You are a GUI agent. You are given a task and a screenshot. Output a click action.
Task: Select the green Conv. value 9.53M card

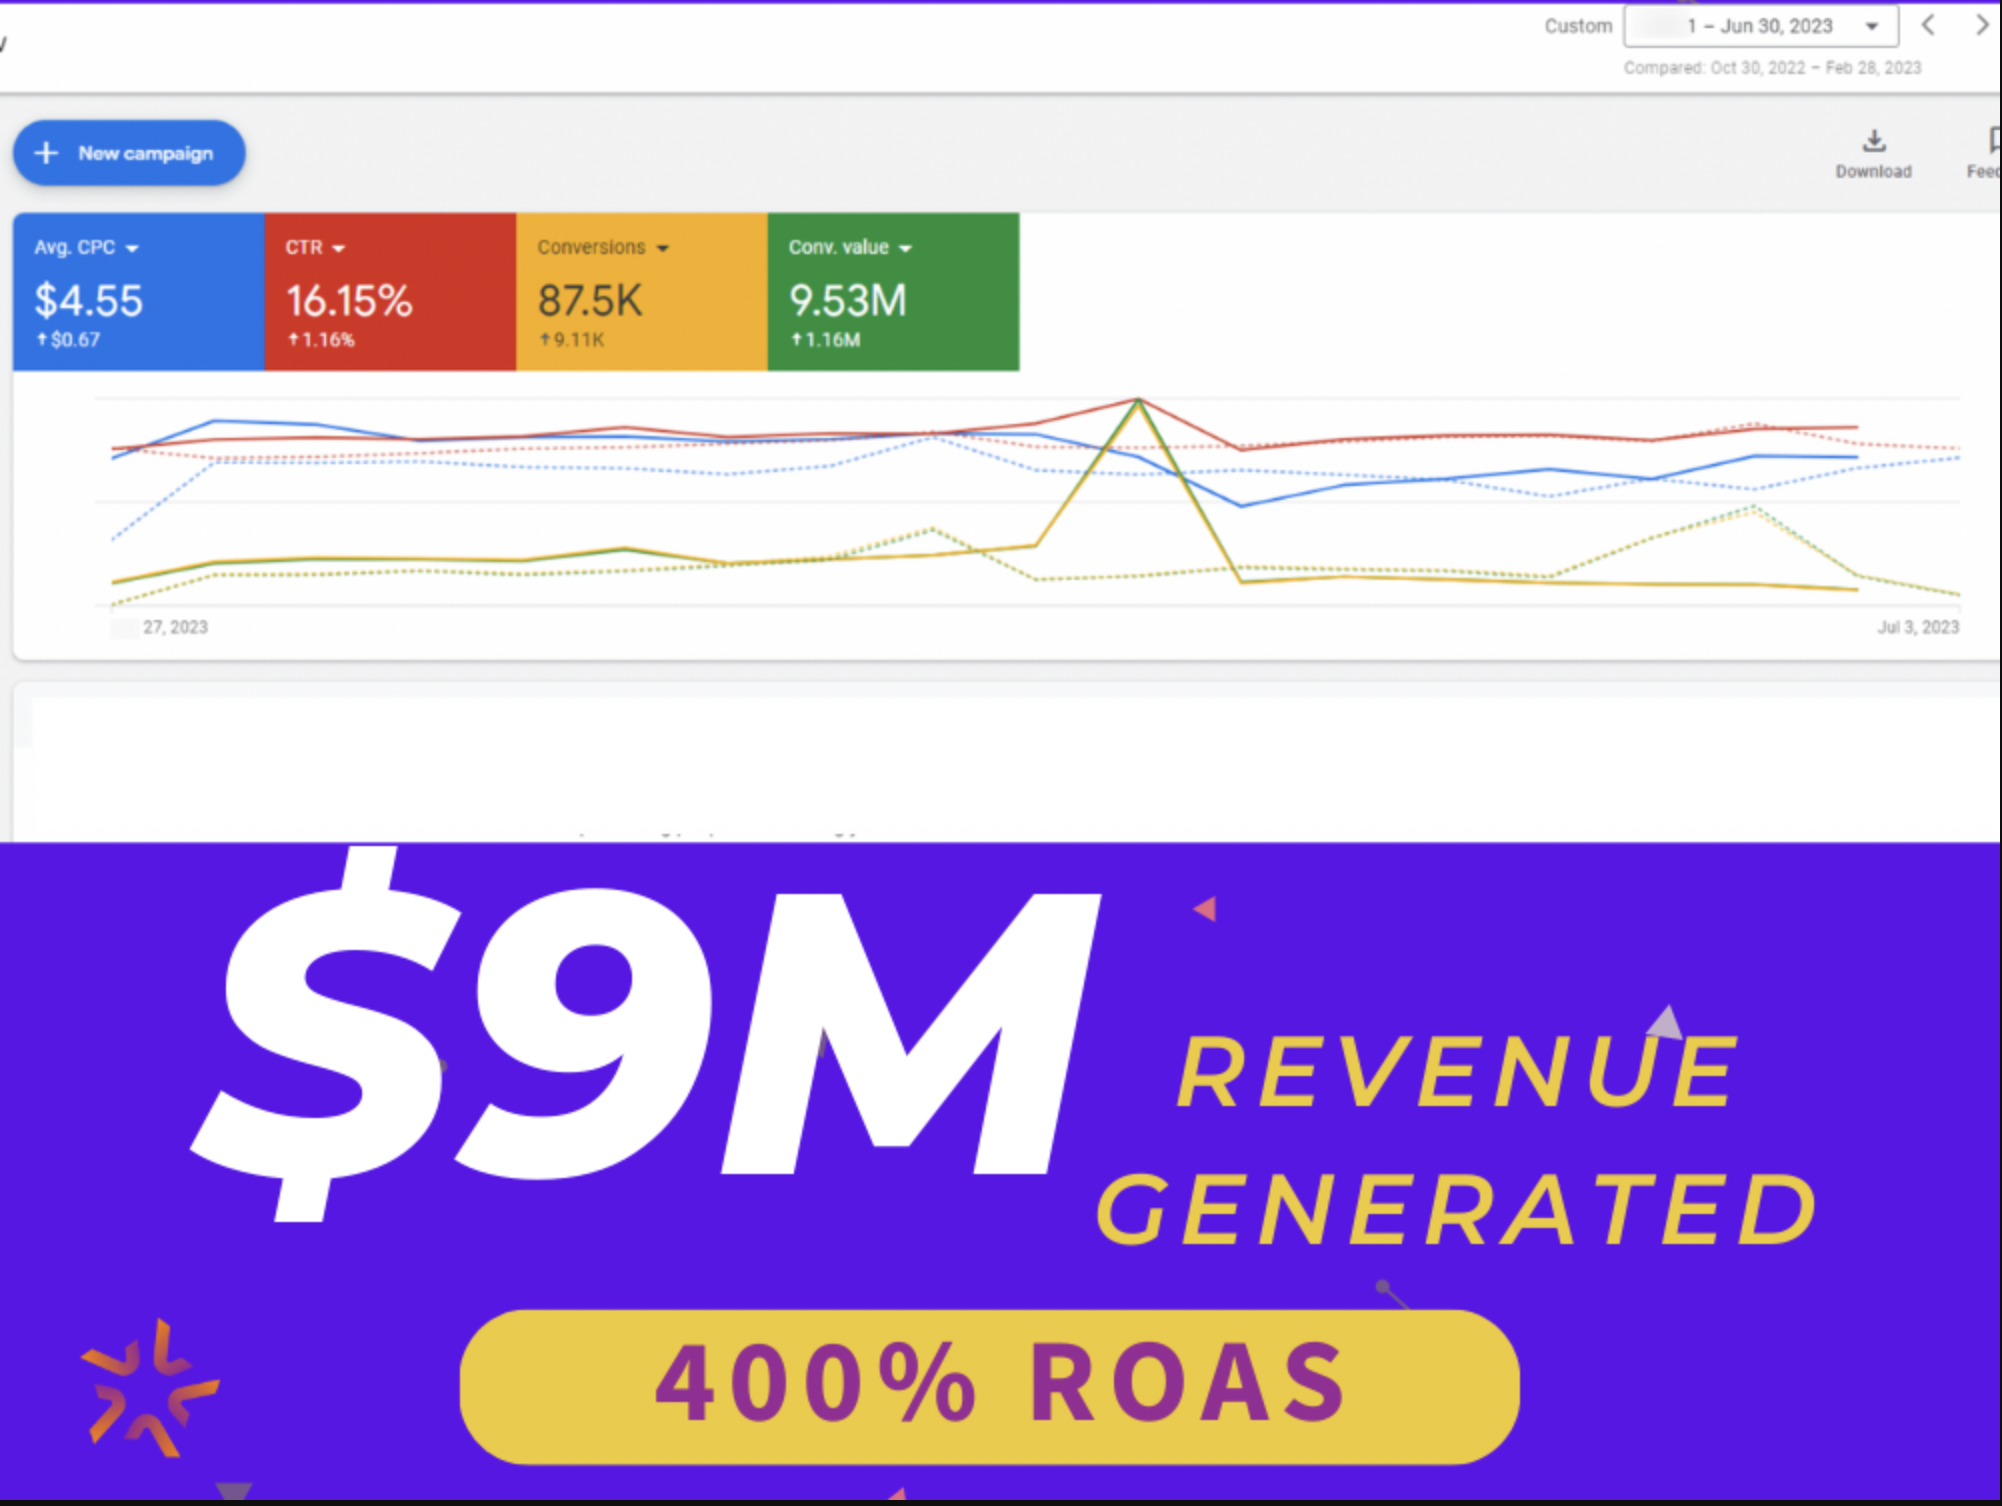pos(894,292)
